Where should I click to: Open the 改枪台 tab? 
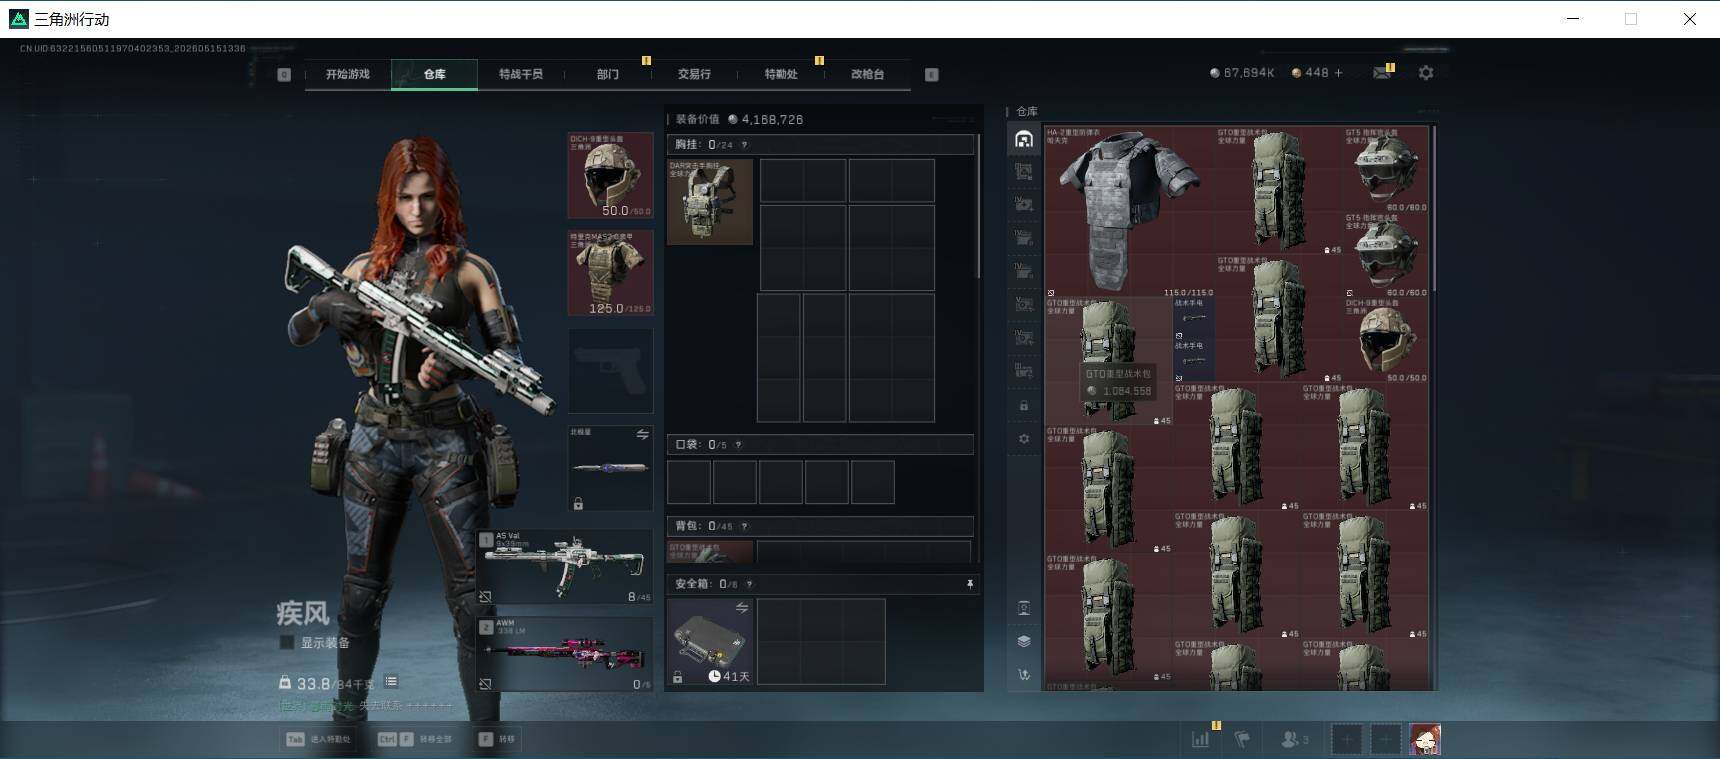[867, 74]
